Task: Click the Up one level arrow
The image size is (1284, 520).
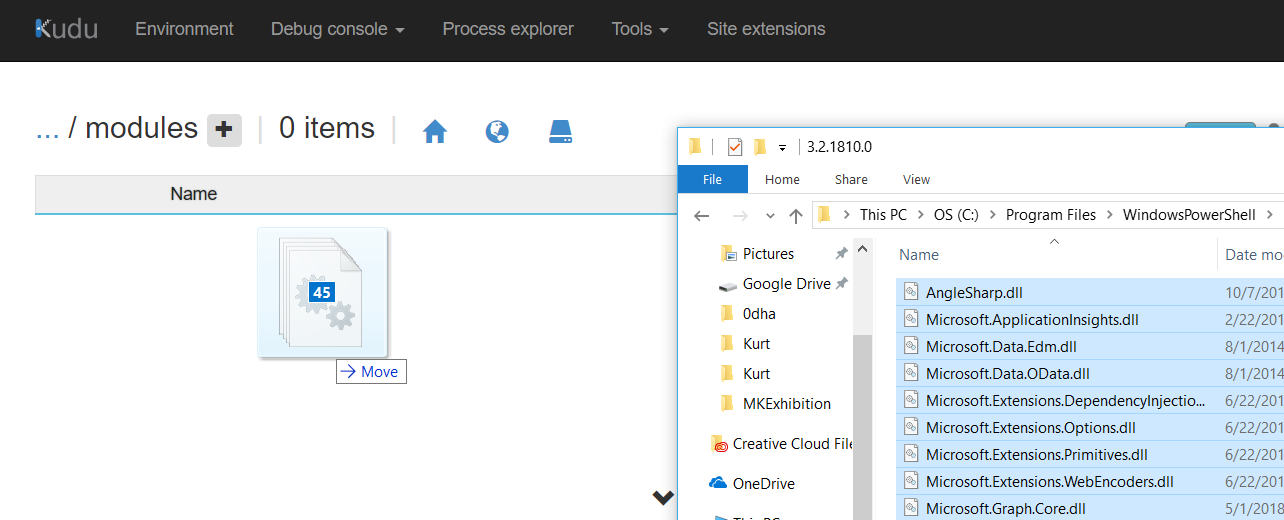Action: [x=796, y=215]
